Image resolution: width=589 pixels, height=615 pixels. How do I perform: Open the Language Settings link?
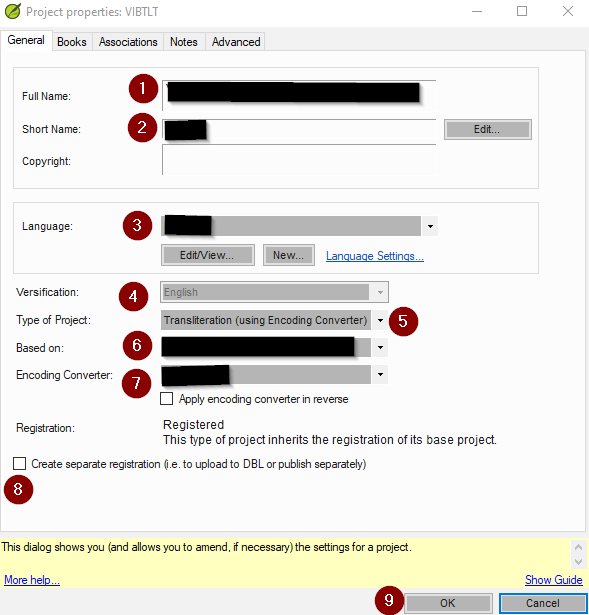[x=374, y=256]
